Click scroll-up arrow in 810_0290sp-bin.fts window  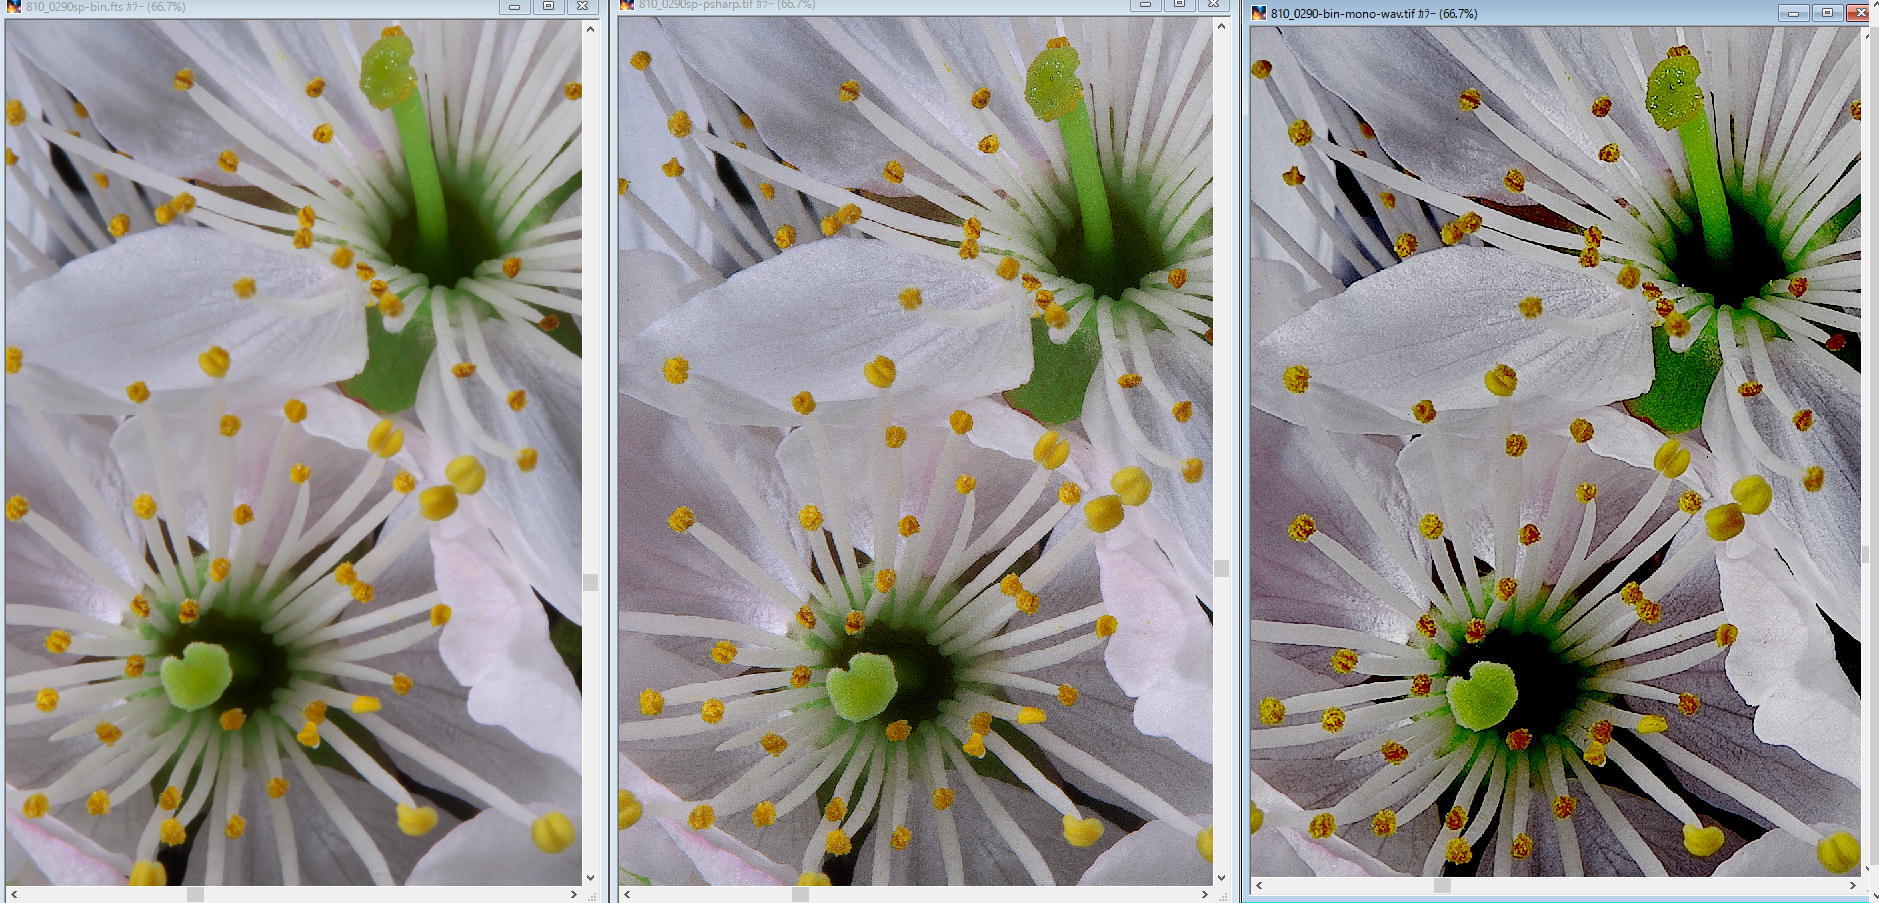click(590, 29)
